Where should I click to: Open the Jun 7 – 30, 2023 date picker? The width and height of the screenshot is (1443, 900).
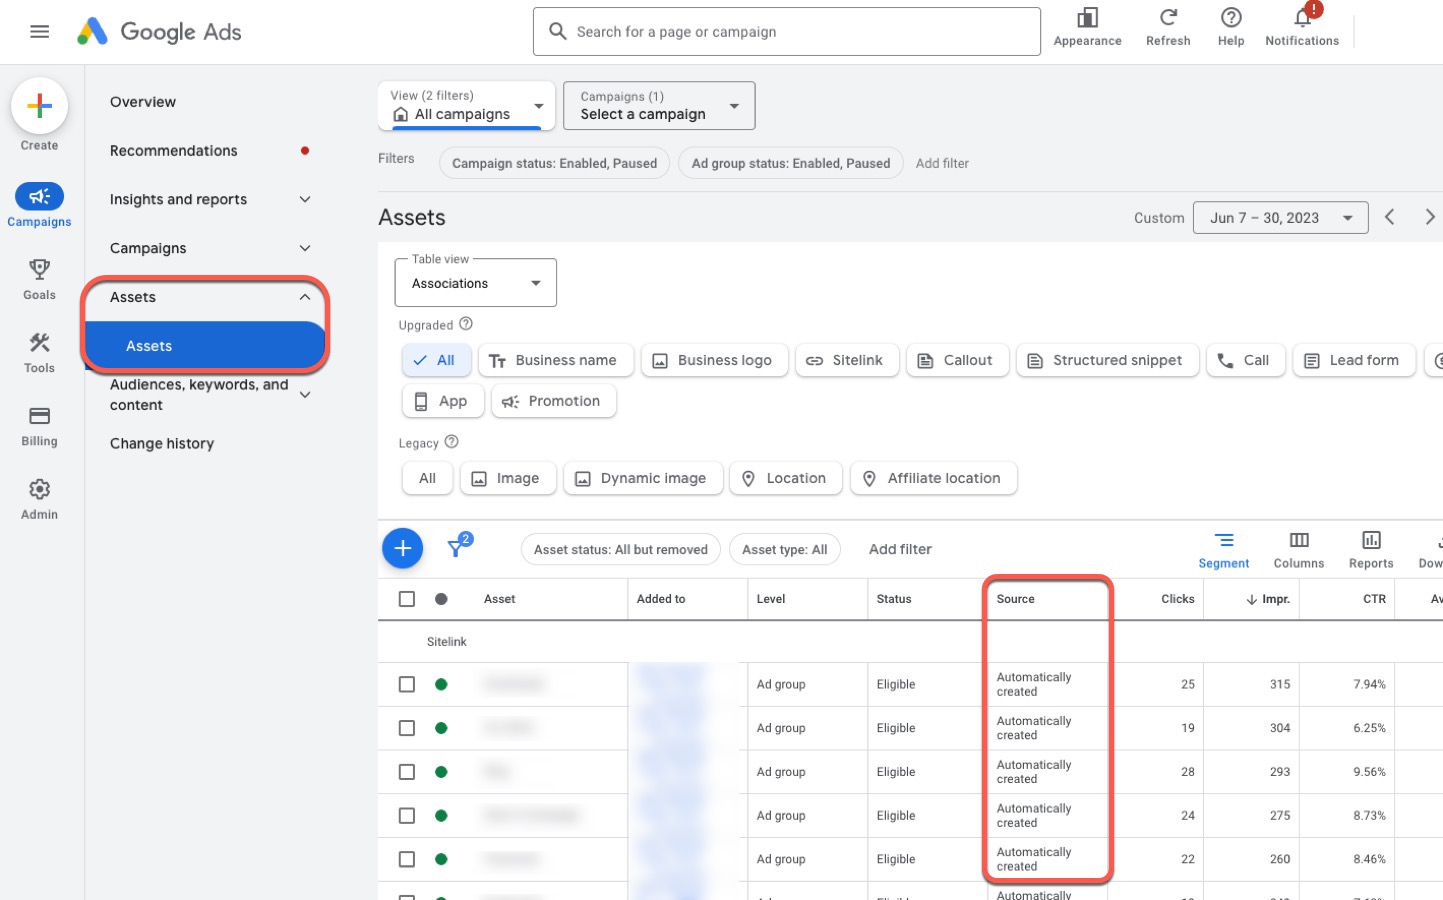click(x=1280, y=217)
